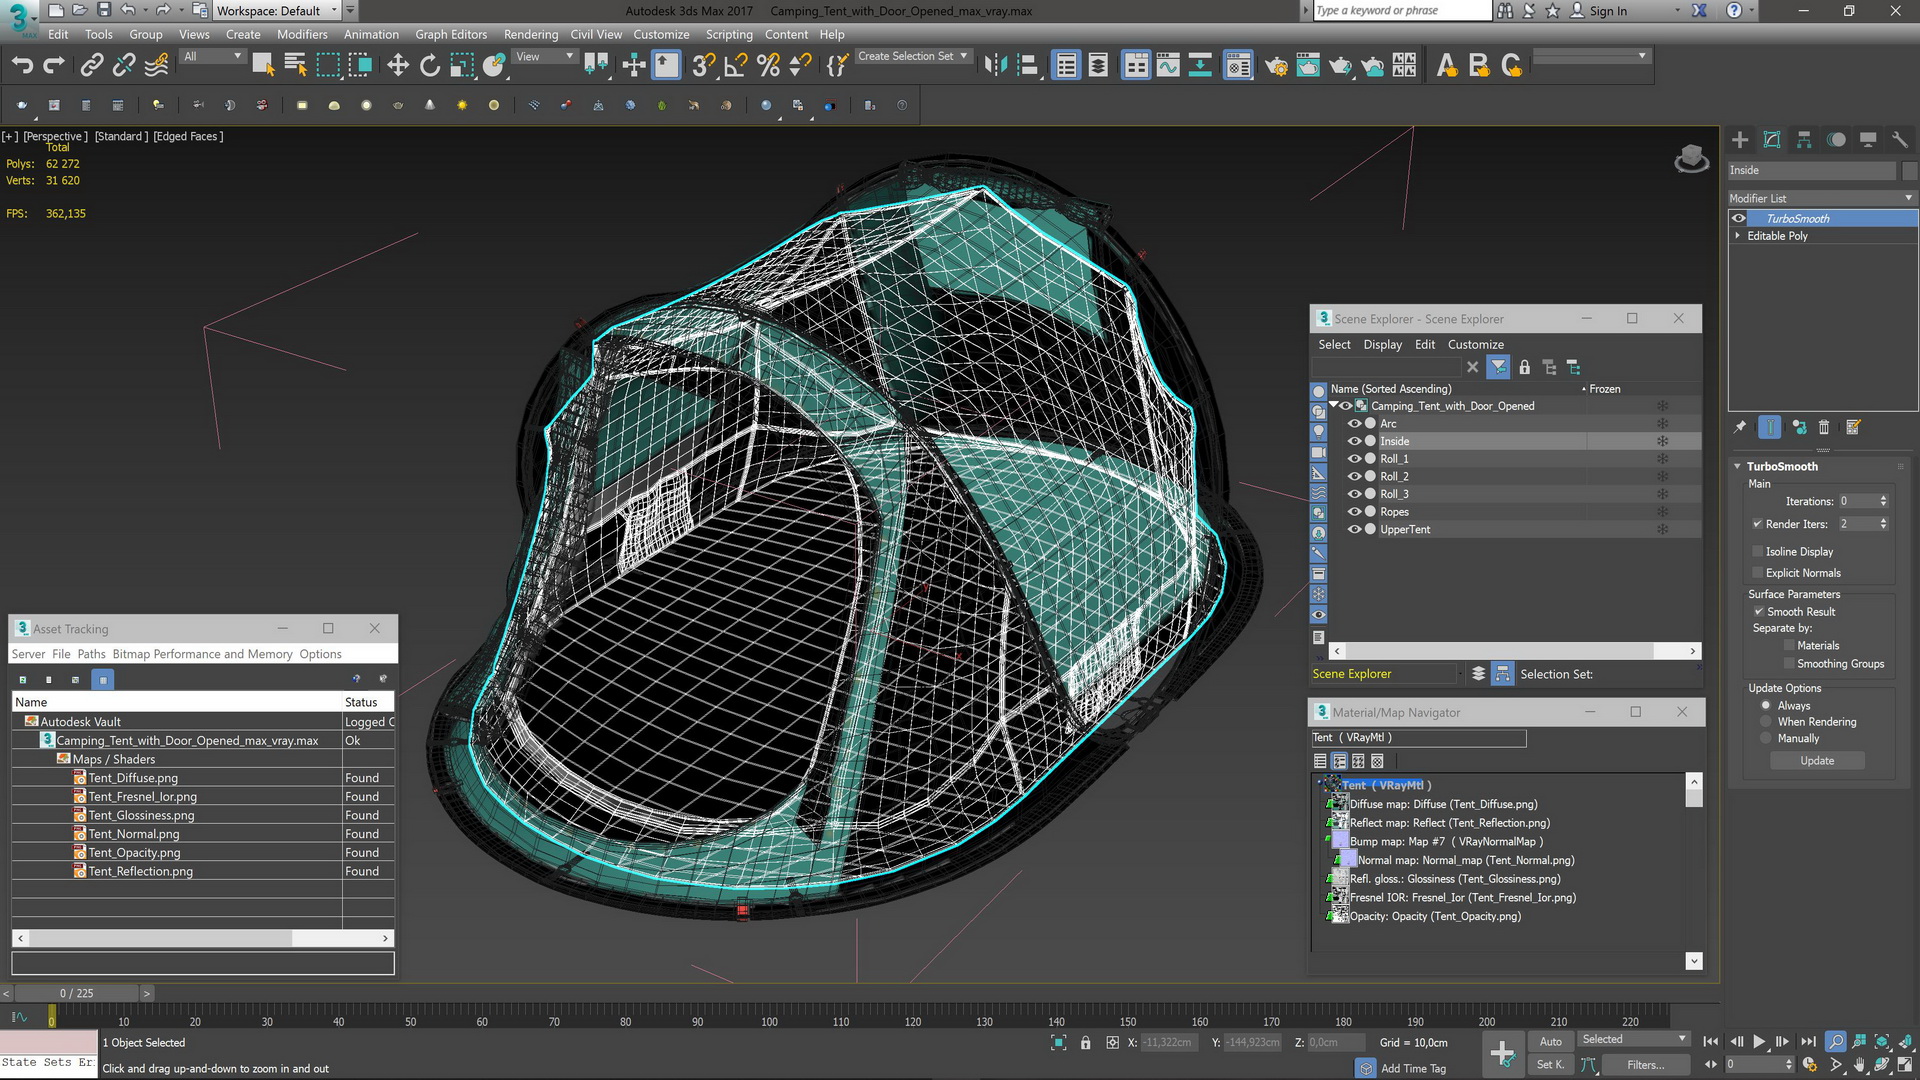
Task: Open the Rendering menu
Action: [x=530, y=34]
